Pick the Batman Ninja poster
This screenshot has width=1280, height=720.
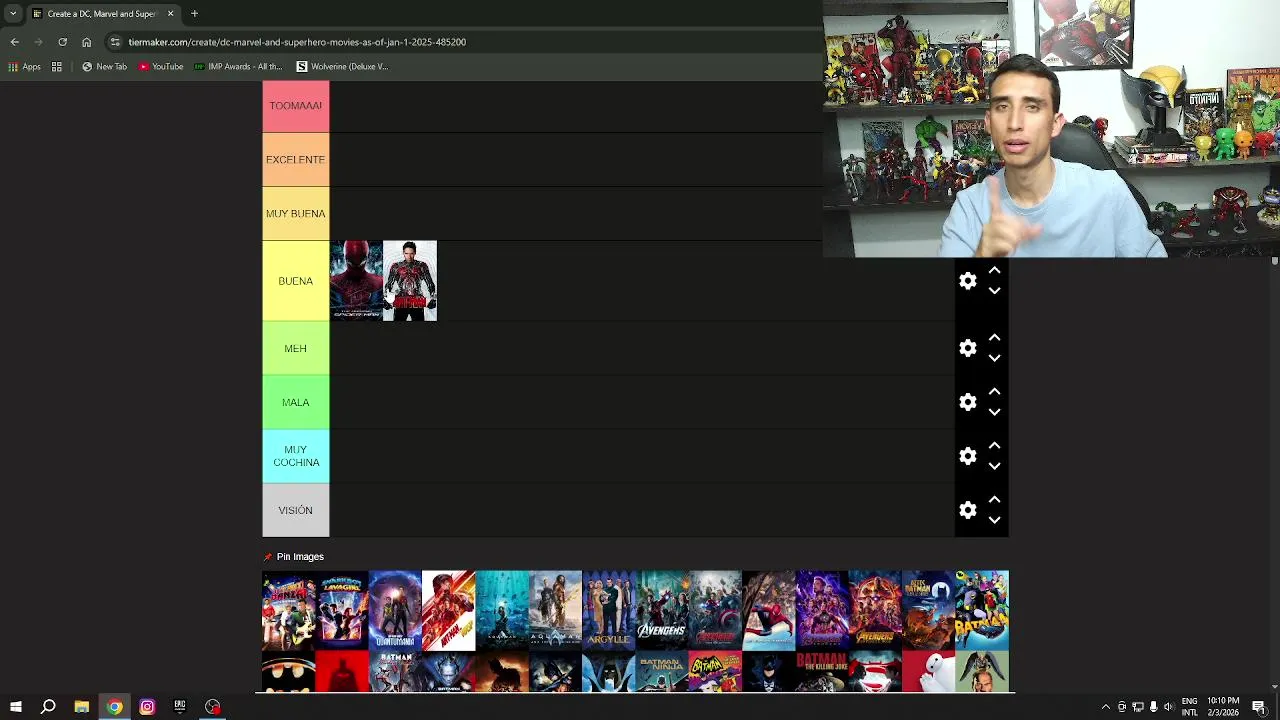[662, 672]
